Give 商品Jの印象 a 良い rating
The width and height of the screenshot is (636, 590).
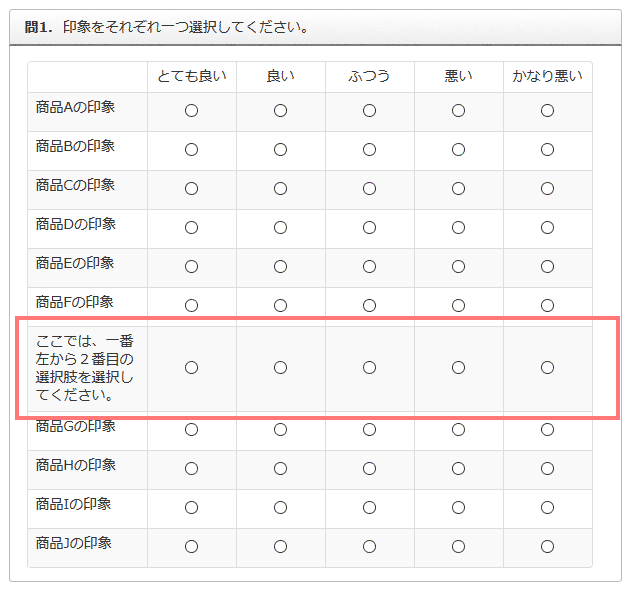tap(280, 547)
